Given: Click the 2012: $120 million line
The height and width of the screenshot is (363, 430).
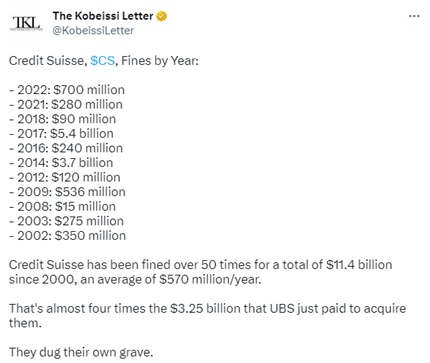Looking at the screenshot, I should [65, 177].
